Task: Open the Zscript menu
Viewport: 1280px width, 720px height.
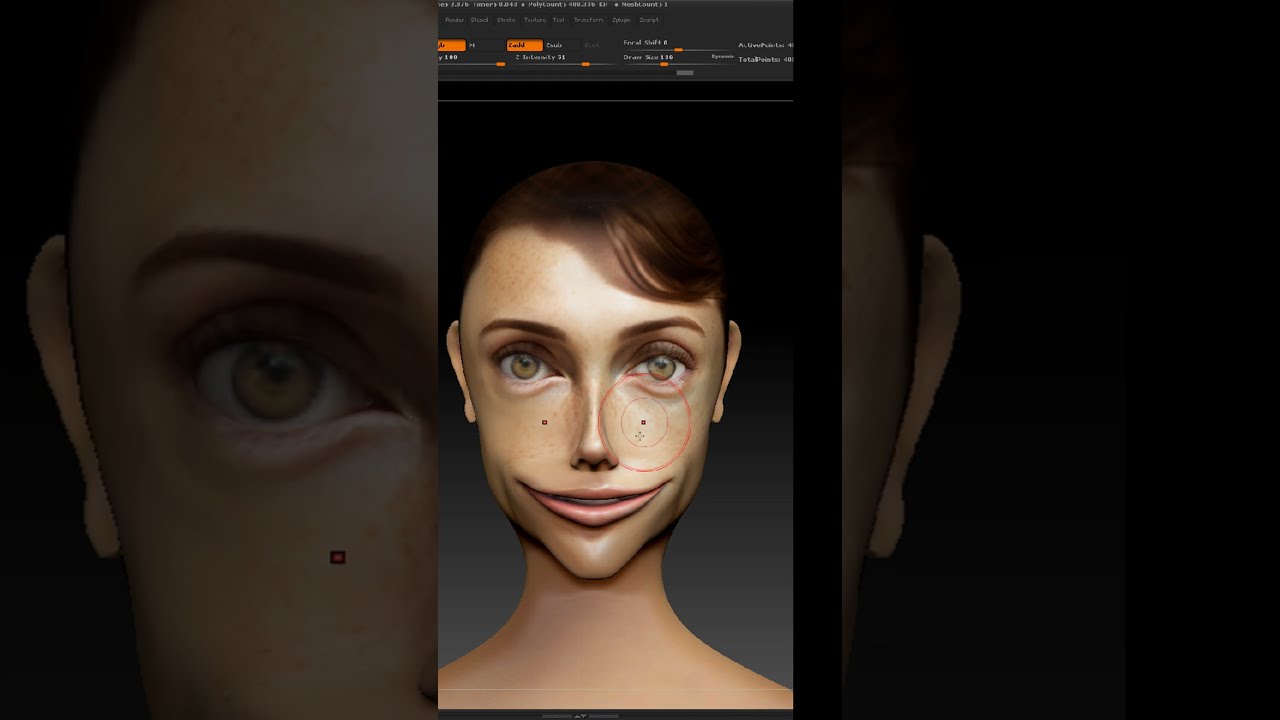Action: (649, 20)
